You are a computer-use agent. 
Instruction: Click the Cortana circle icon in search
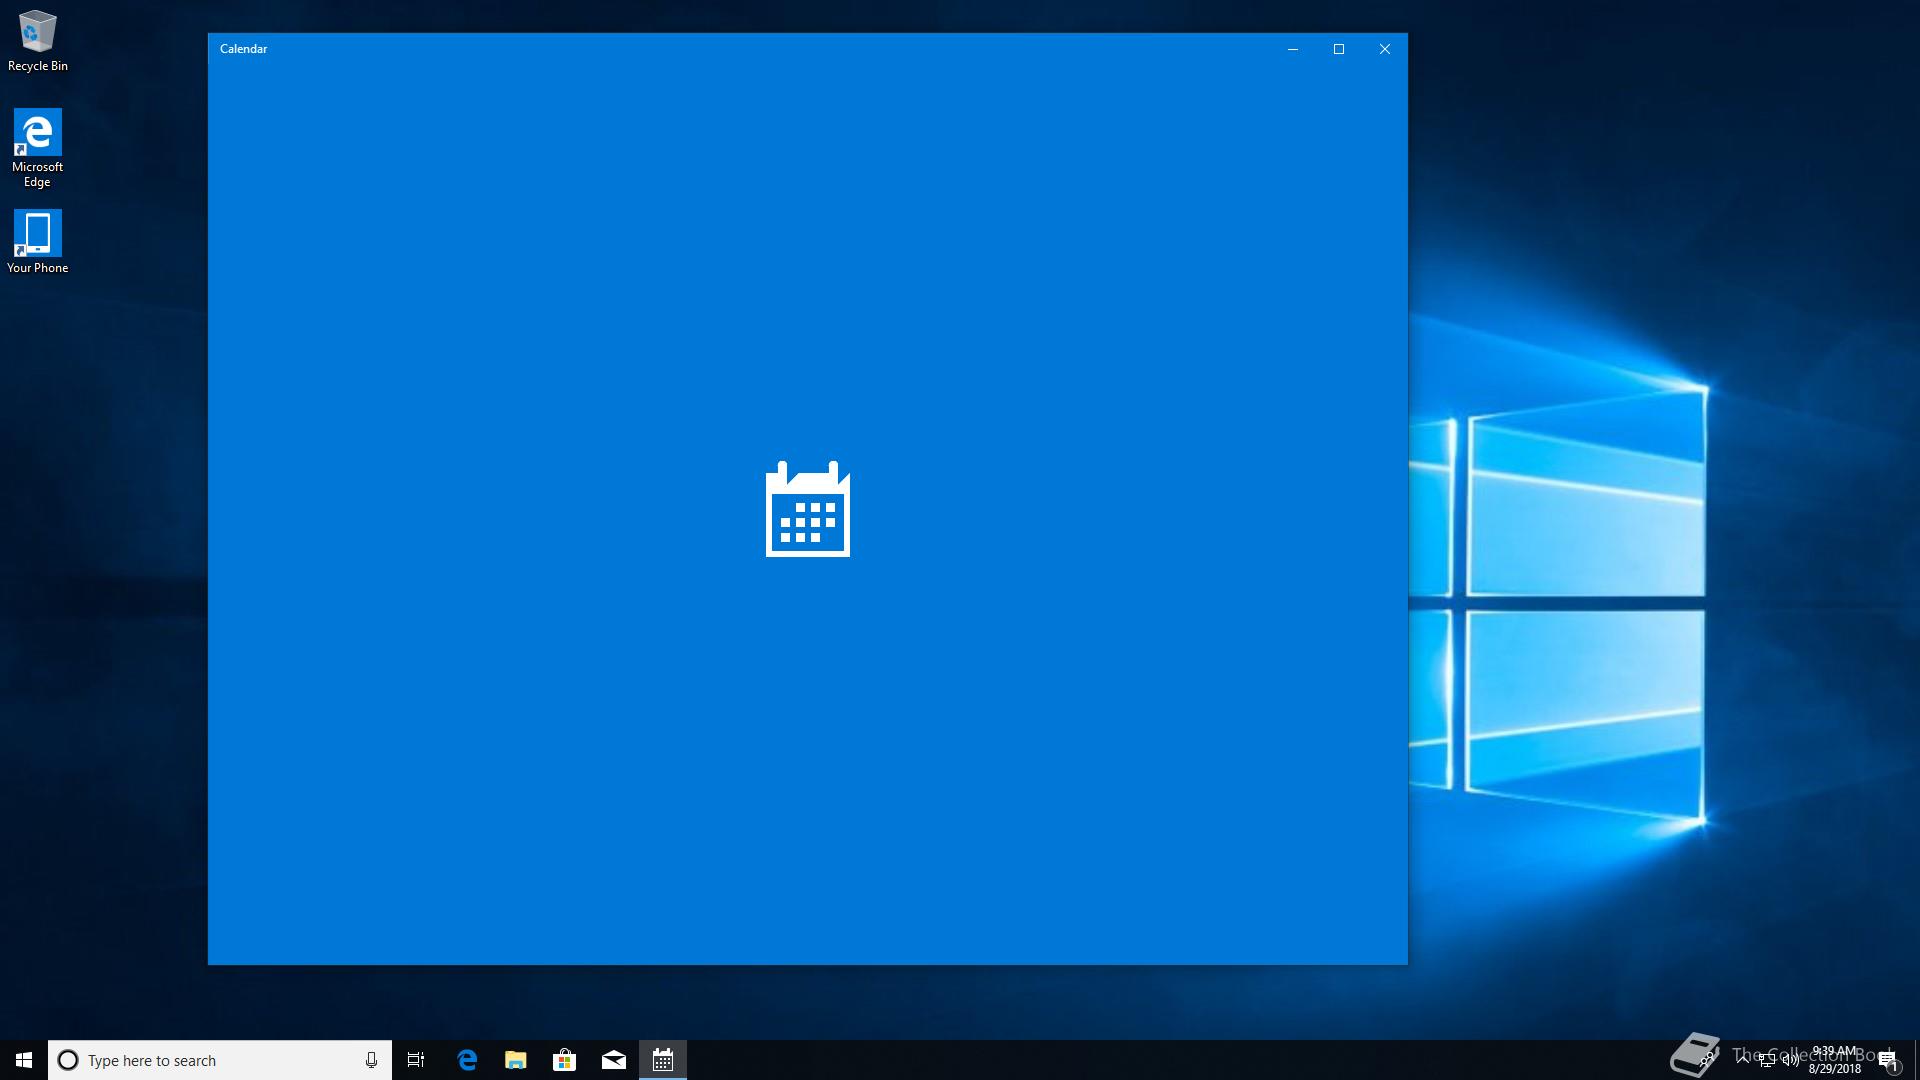(x=68, y=1060)
